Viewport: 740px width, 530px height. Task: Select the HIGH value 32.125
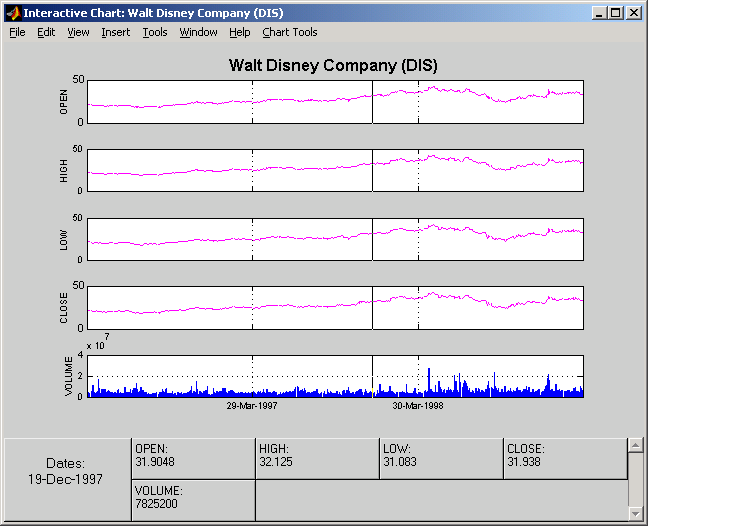276,462
